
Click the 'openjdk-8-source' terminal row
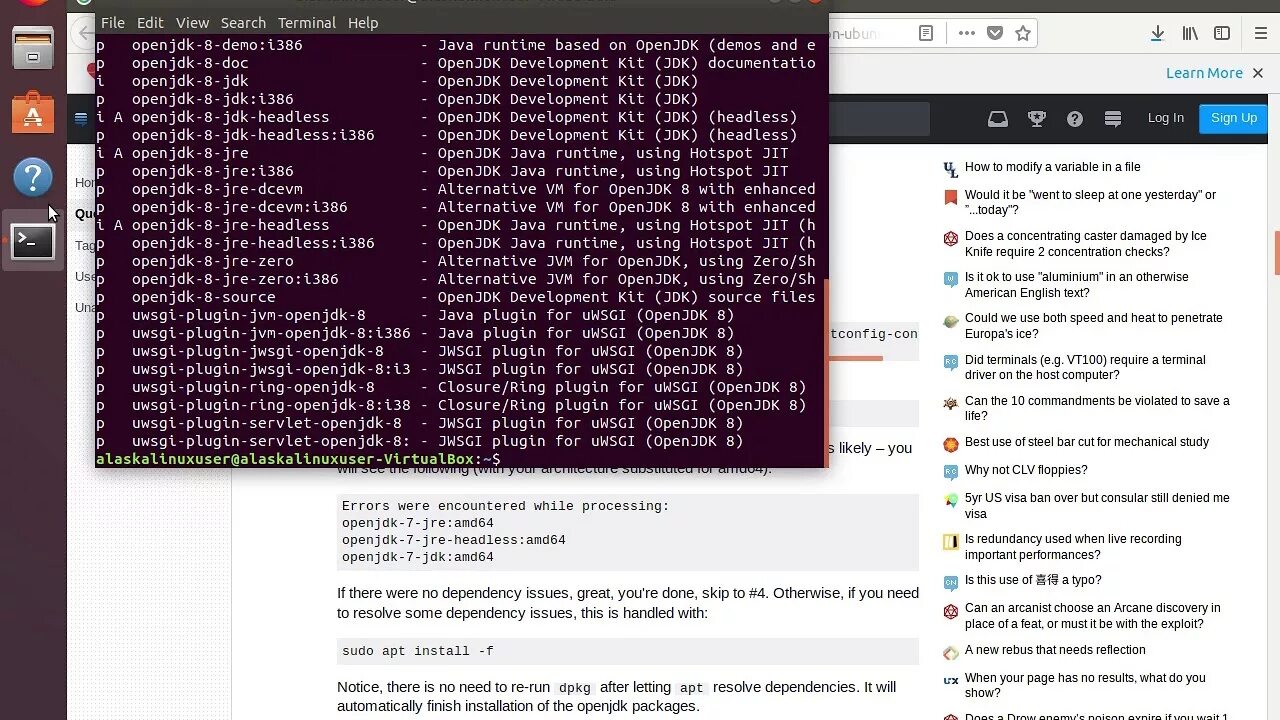(456, 297)
